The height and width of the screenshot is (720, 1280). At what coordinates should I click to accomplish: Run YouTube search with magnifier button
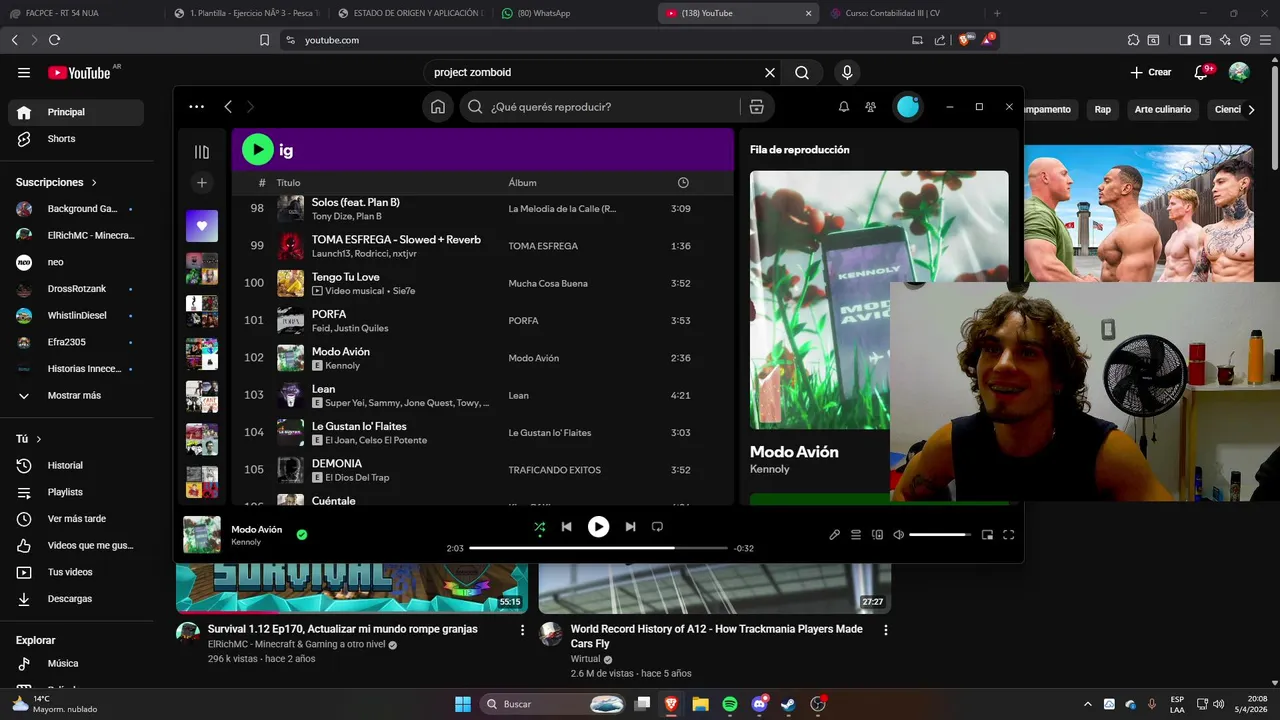[x=802, y=72]
